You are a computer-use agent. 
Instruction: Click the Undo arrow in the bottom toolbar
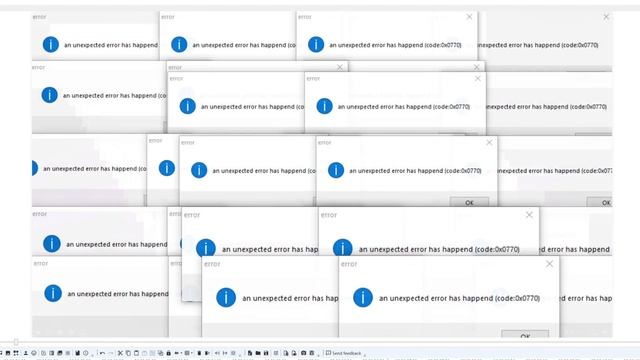102,353
